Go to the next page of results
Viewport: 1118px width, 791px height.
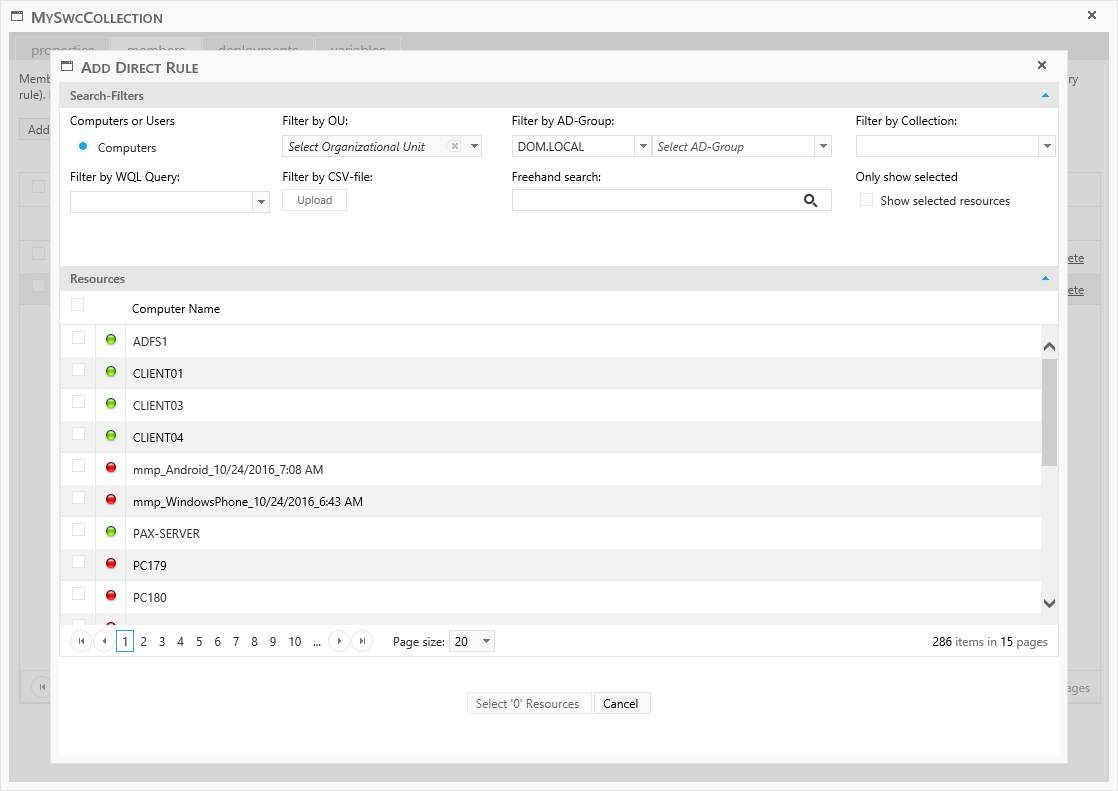(x=339, y=642)
